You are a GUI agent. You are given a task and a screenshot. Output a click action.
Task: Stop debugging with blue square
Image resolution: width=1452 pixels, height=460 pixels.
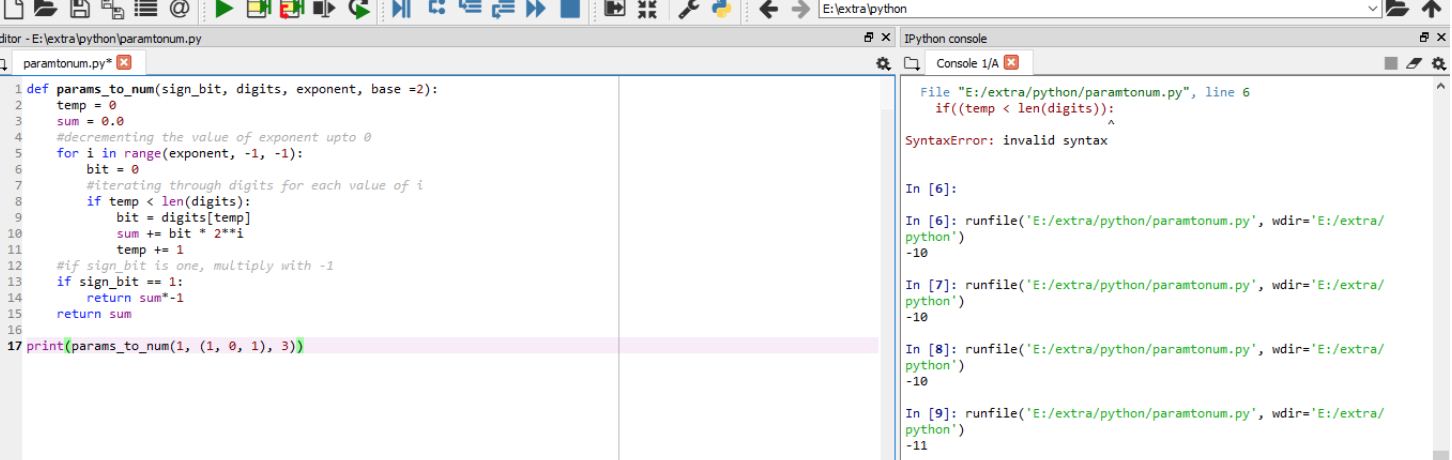(x=569, y=9)
